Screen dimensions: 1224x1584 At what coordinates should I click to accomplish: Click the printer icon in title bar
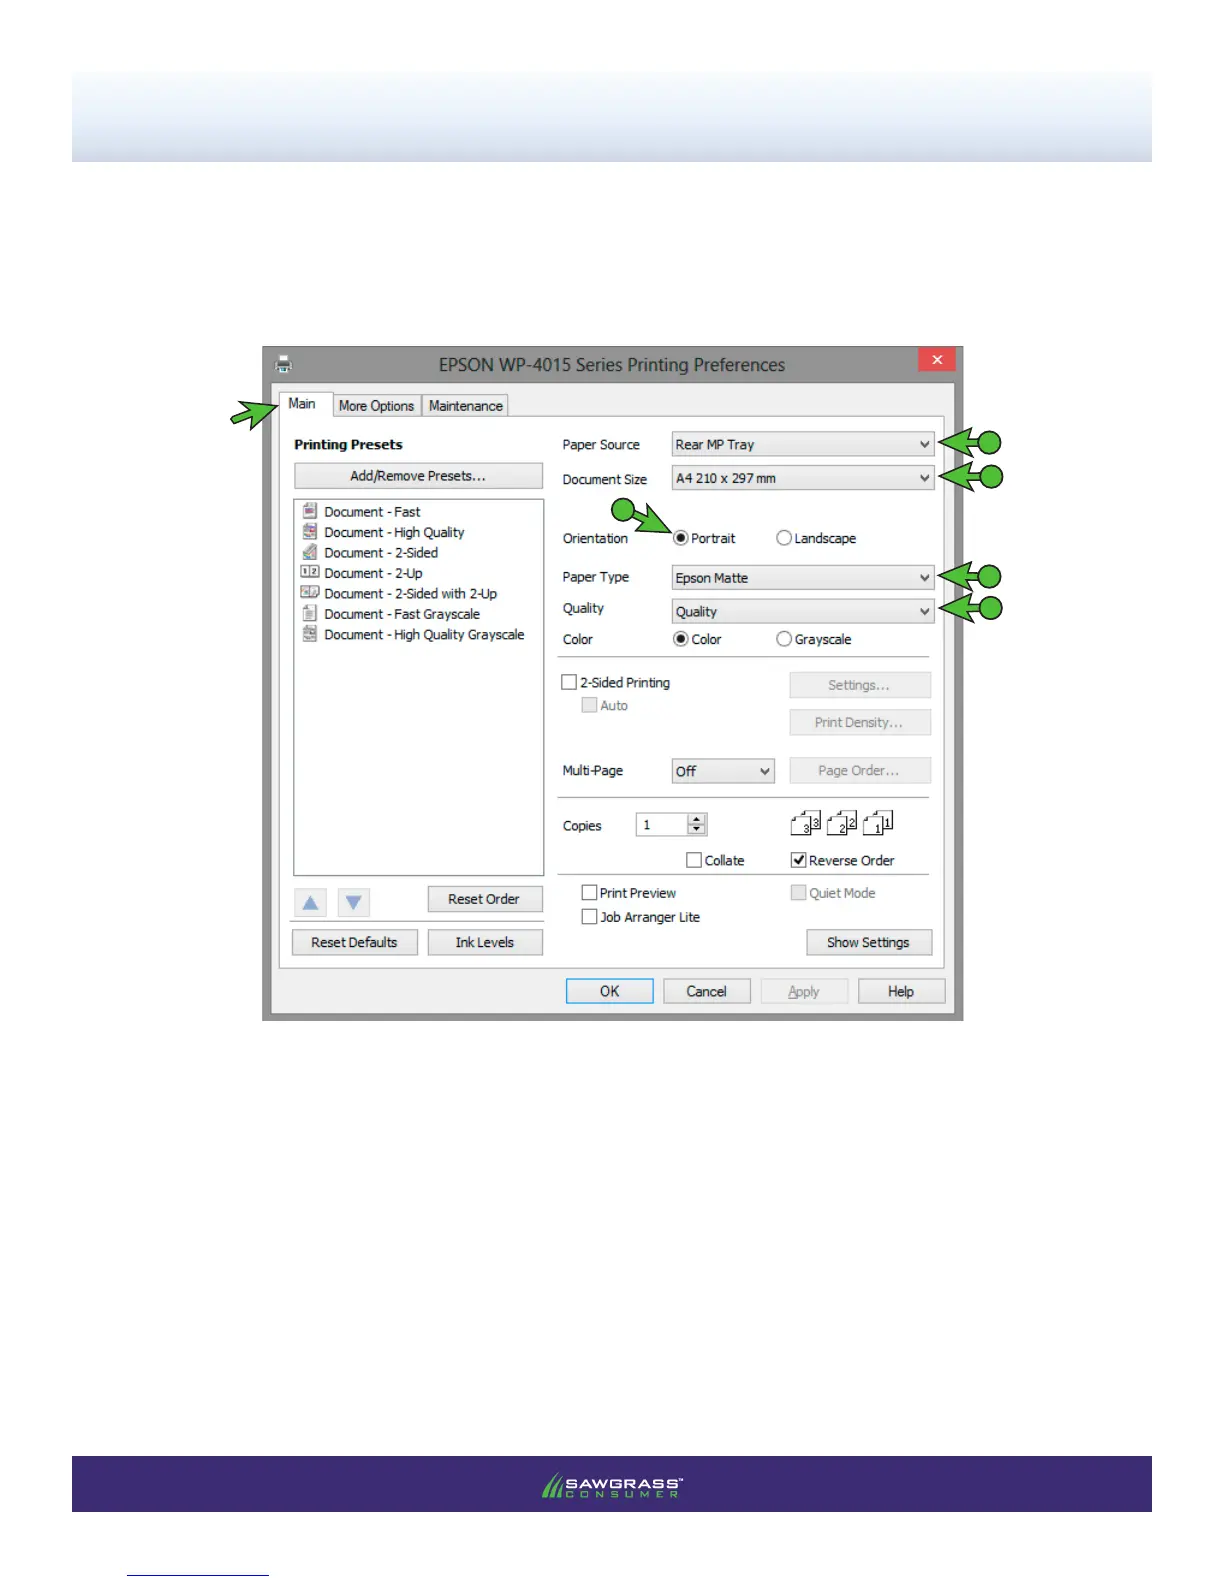click(x=284, y=364)
